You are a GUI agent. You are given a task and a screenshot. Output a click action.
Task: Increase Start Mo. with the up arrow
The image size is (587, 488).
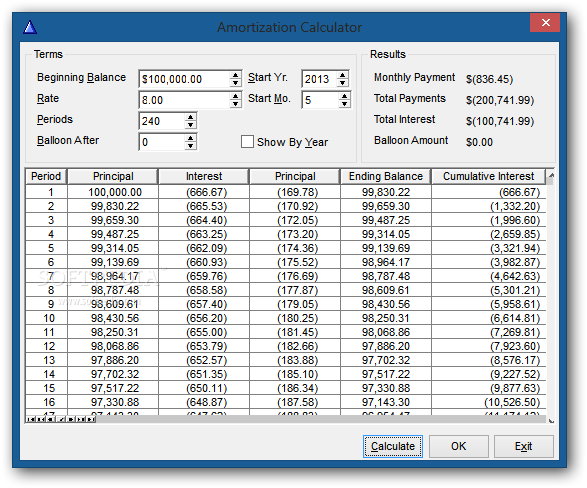(x=344, y=96)
